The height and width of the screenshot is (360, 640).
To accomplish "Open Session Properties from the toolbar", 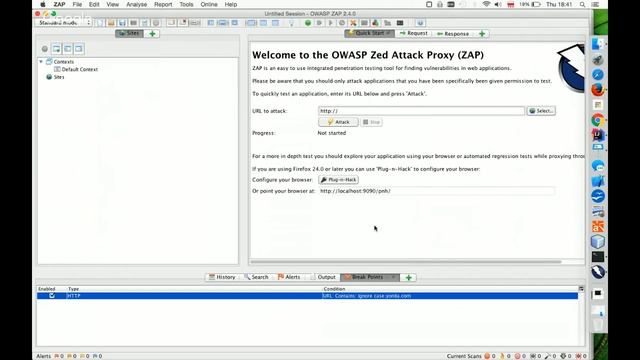I will tap(144, 23).
